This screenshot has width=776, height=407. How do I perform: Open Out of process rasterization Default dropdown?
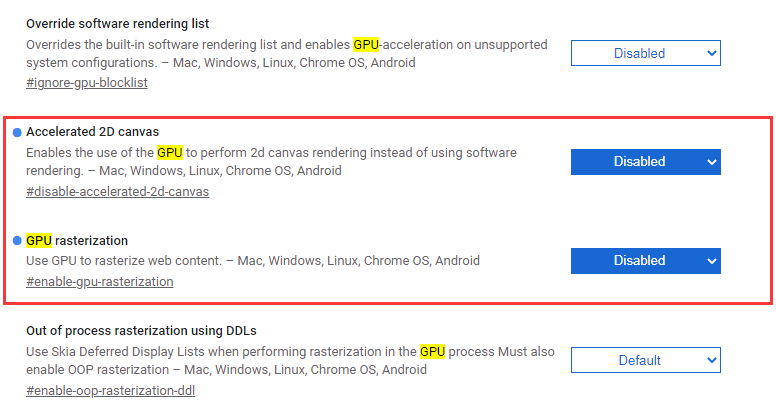point(645,360)
